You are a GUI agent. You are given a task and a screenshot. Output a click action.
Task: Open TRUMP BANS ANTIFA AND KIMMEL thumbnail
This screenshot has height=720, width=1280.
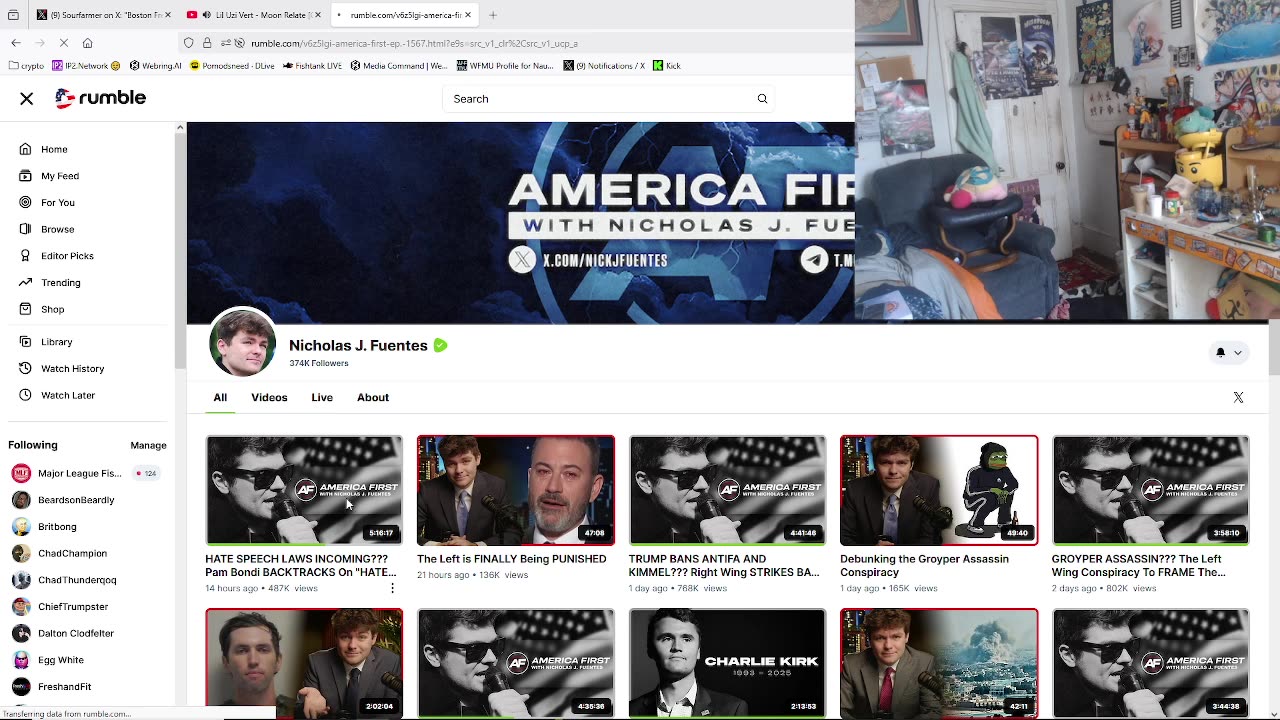(727, 490)
